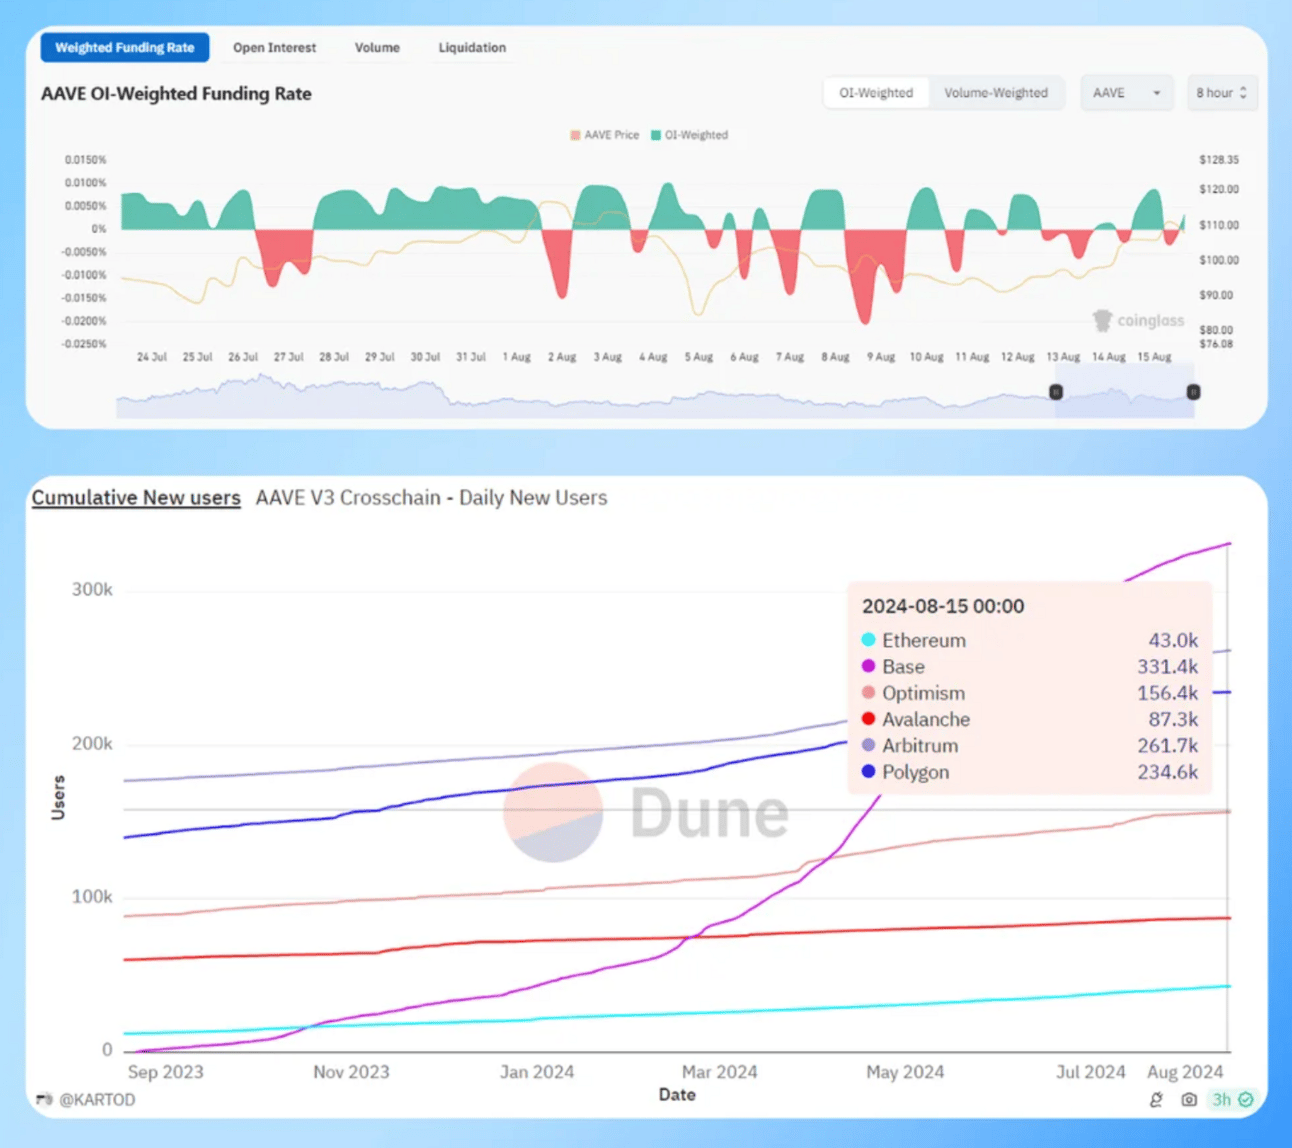
Task: Click the camera screenshot icon
Action: 1188,1100
